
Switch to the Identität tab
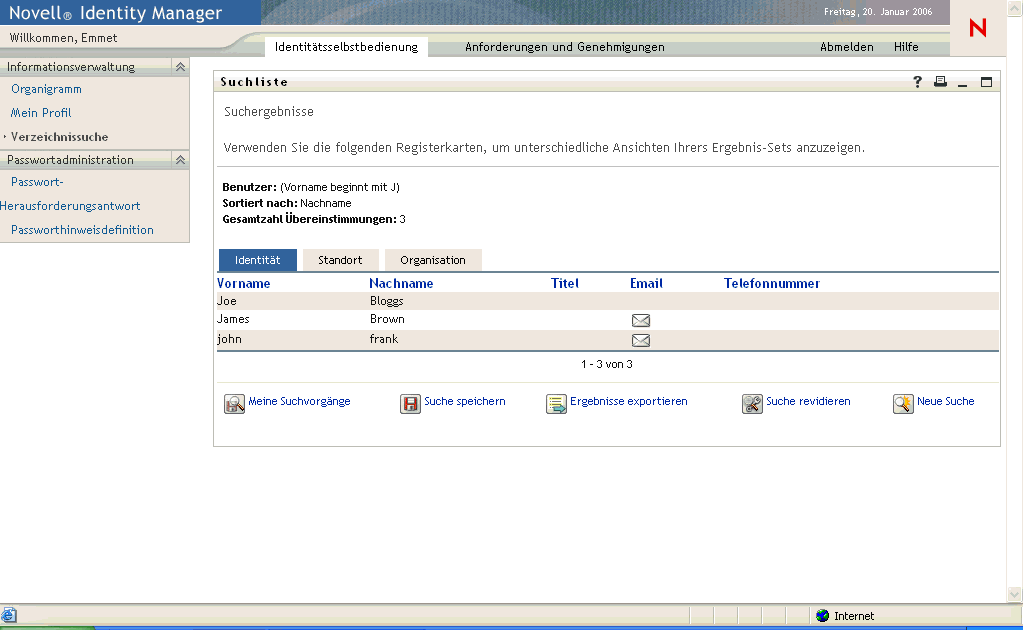pos(258,260)
